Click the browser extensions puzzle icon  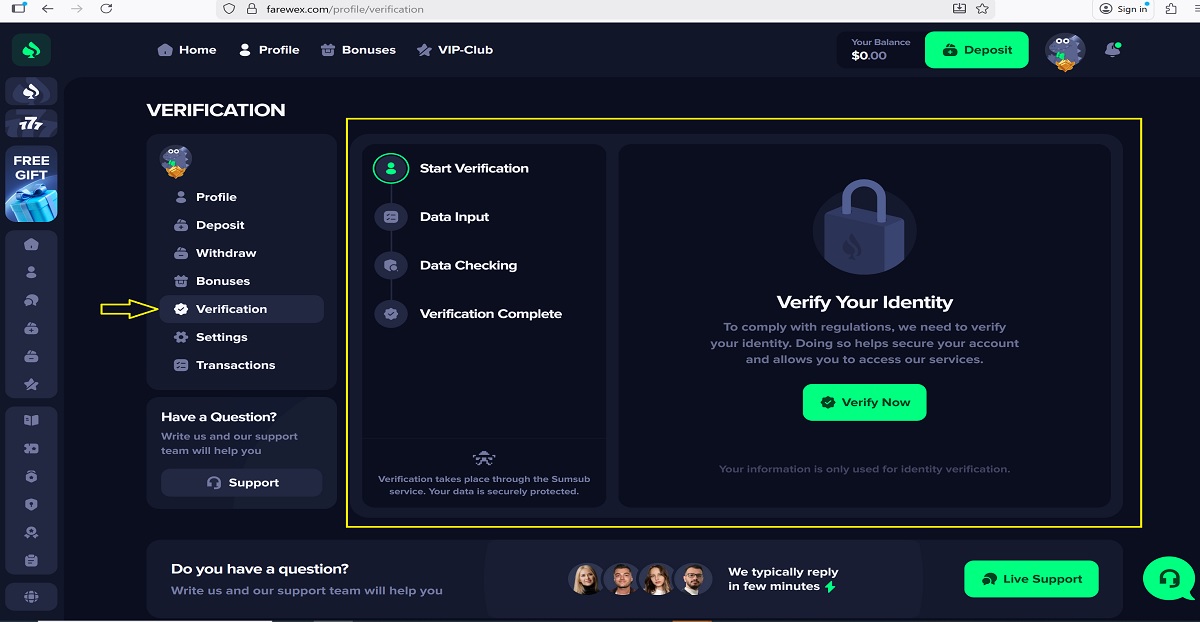coord(1171,9)
